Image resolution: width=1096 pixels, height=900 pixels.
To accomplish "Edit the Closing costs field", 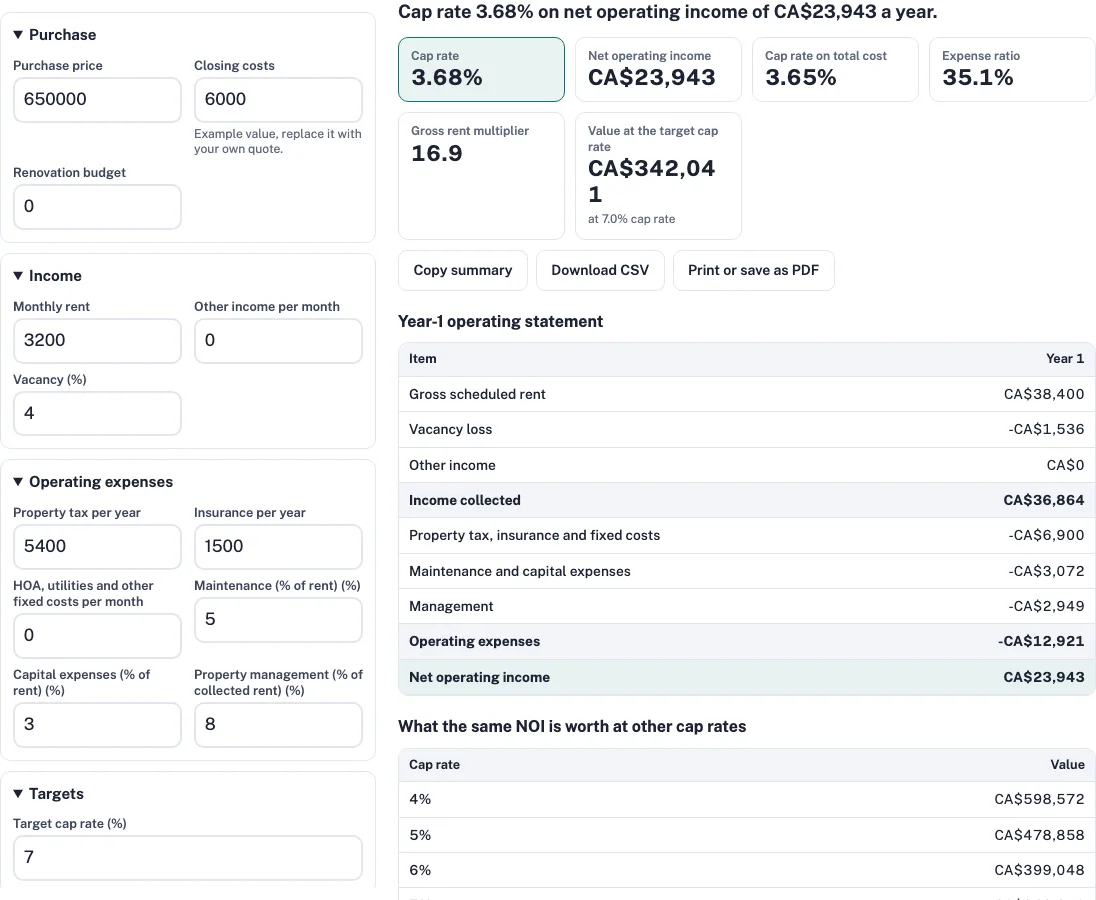I will point(278,99).
